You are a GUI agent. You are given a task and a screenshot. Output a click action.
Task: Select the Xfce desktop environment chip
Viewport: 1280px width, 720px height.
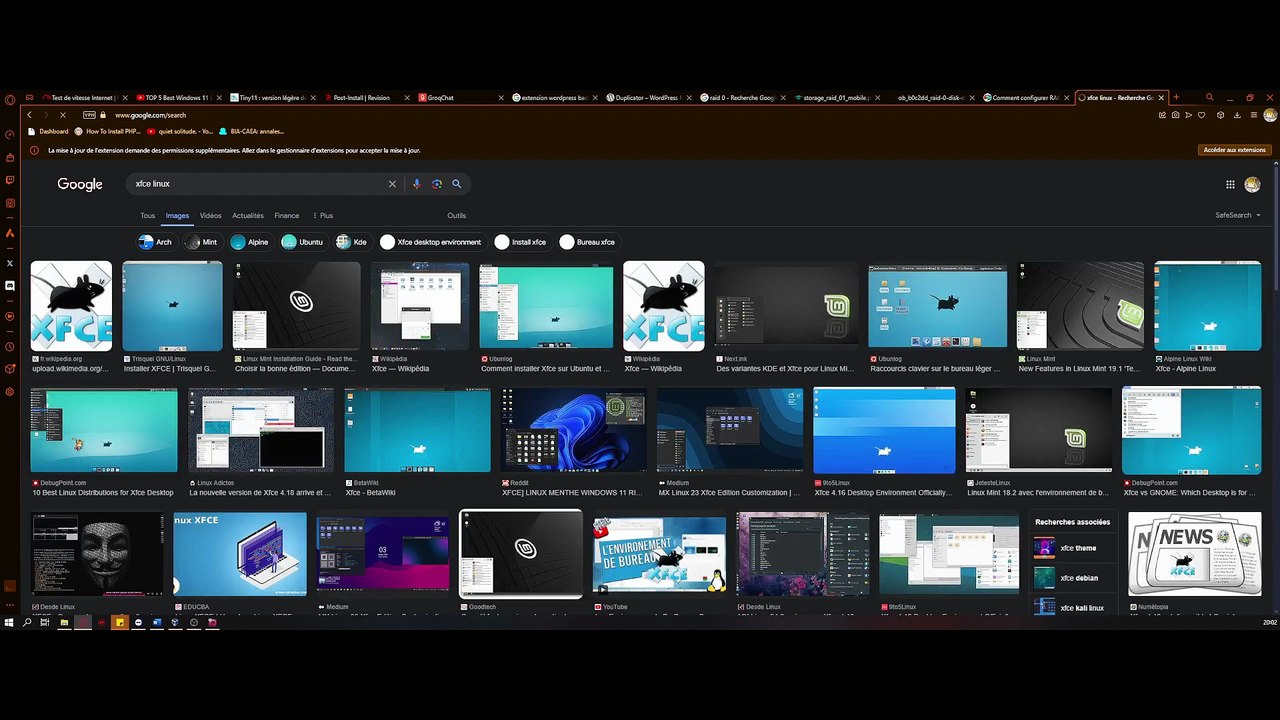431,242
